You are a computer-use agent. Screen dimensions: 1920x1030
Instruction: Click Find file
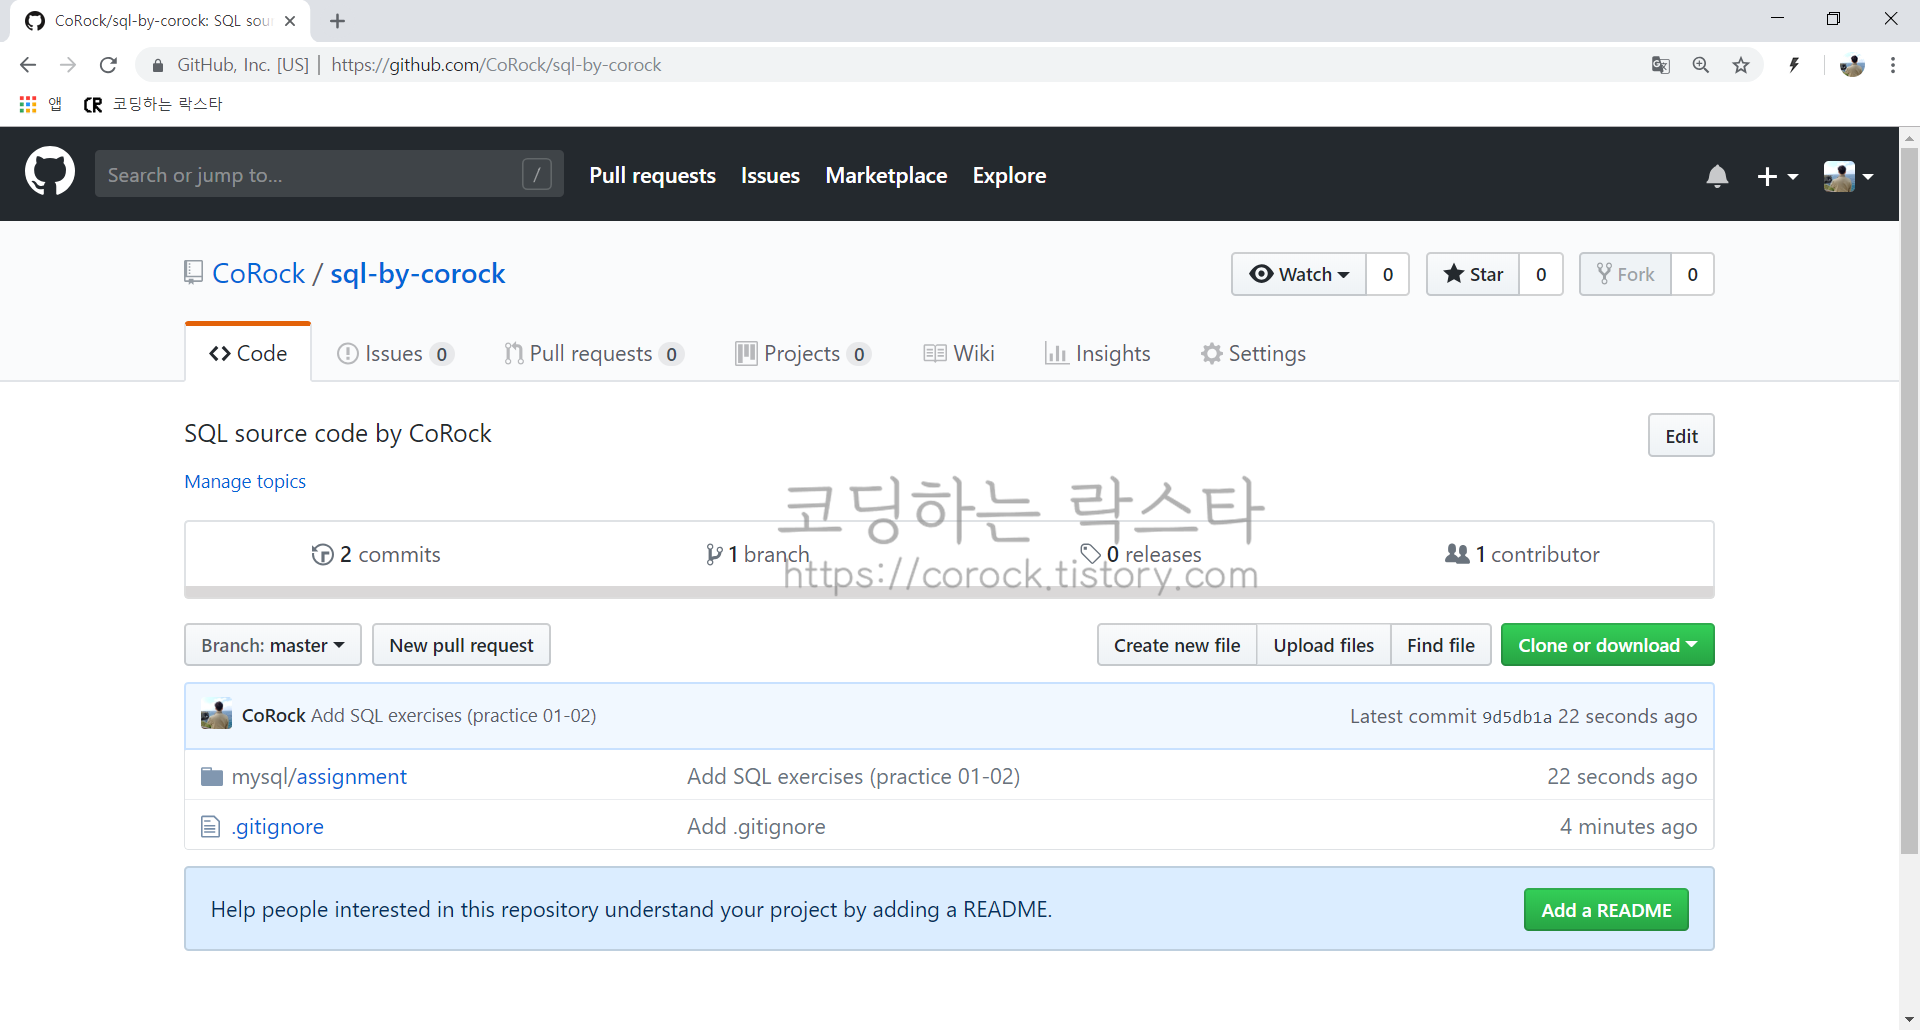pos(1440,645)
